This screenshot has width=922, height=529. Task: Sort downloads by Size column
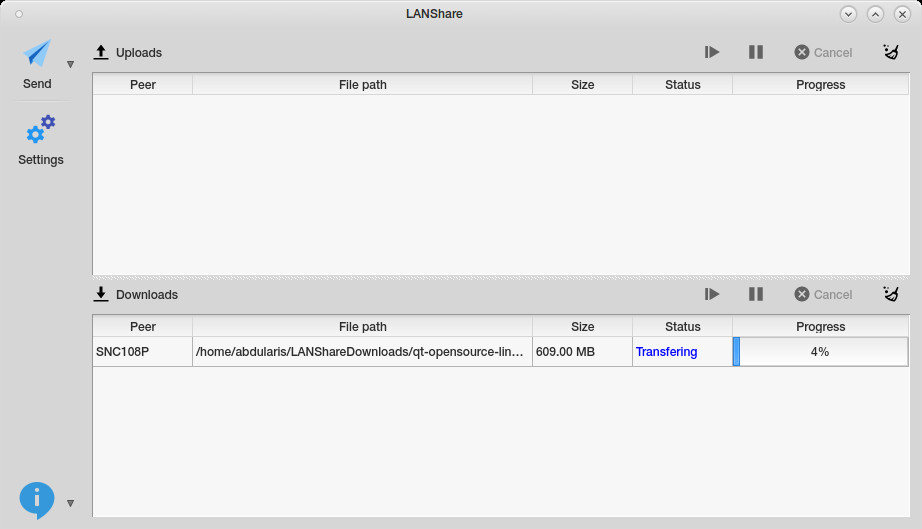click(x=583, y=327)
